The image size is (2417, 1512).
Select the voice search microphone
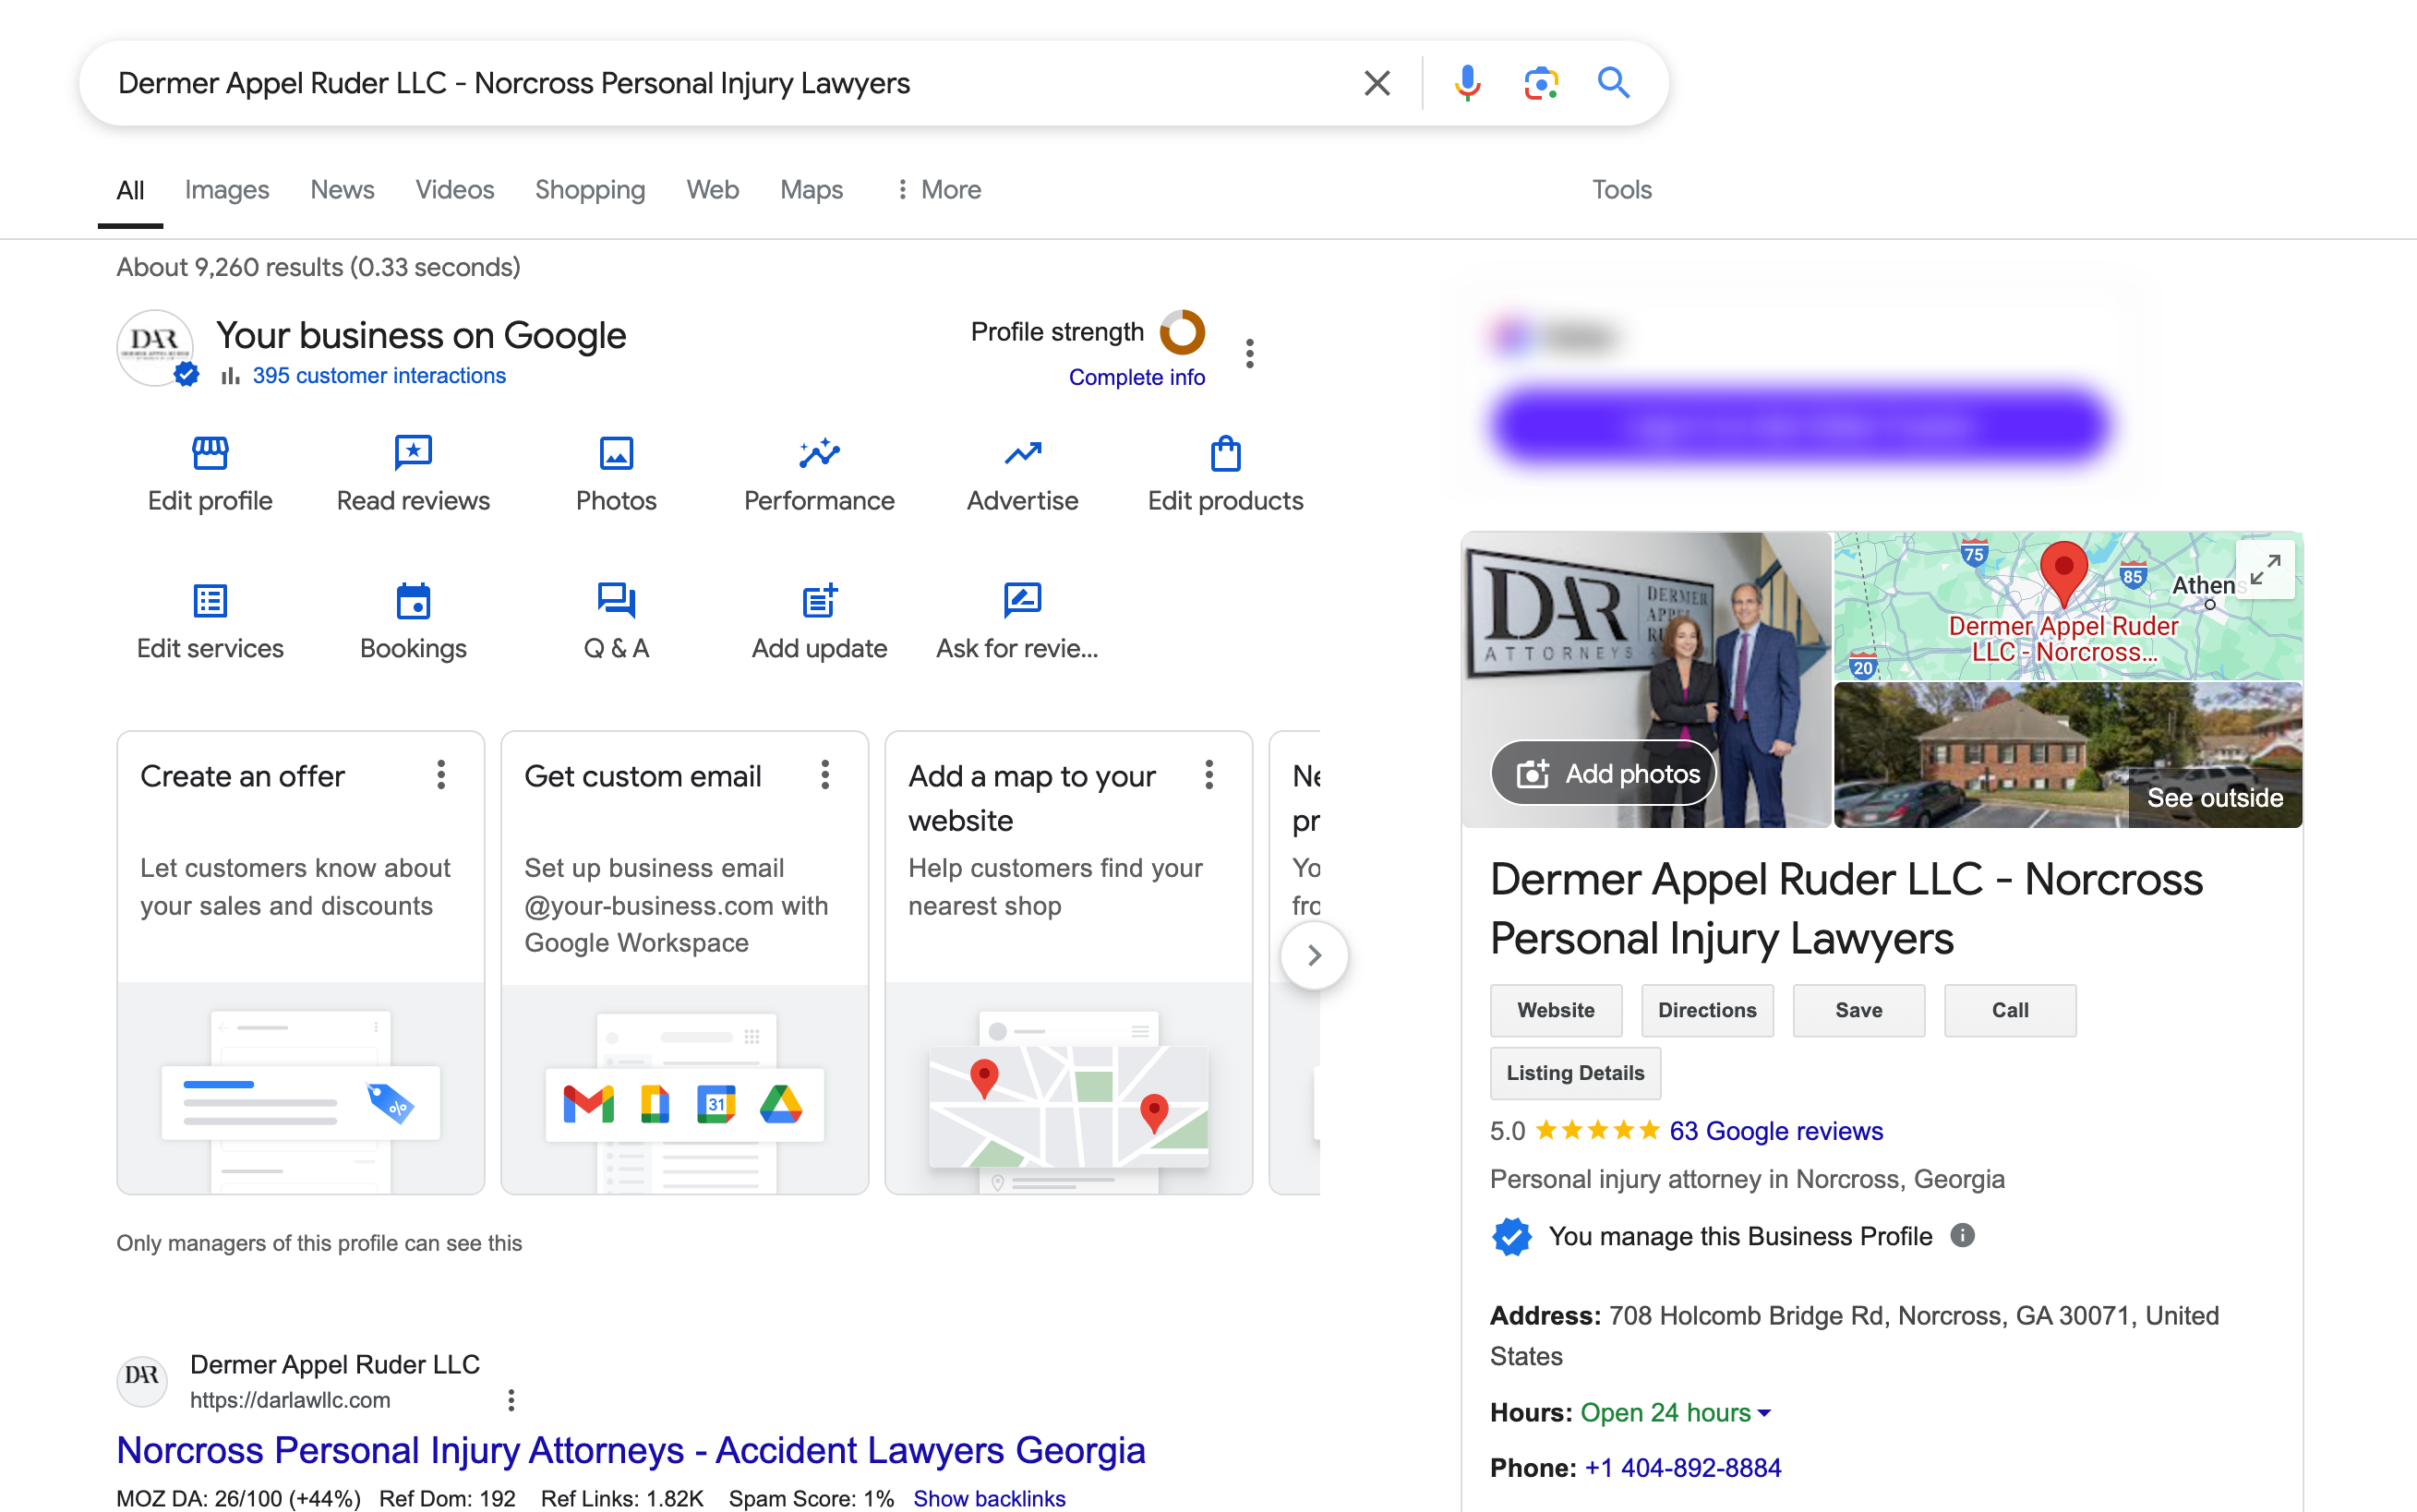1466,83
